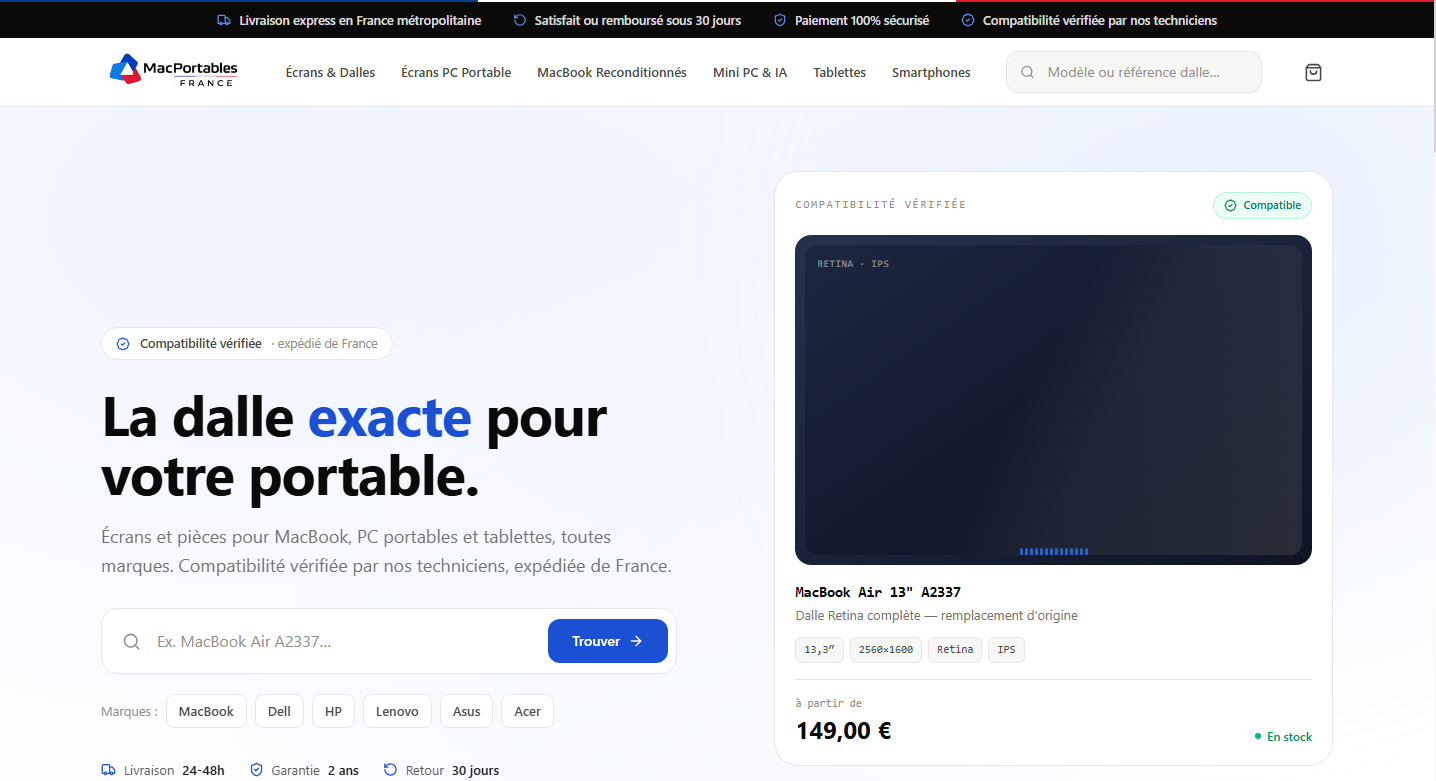Click the truck icon next to Livraison 24-48h
The image size is (1436, 781).
click(x=109, y=770)
